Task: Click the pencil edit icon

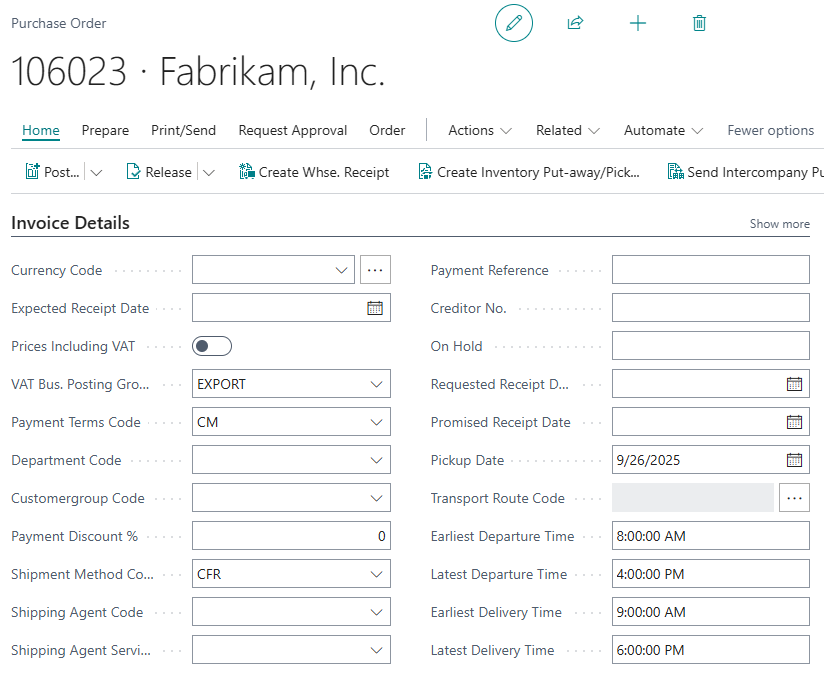Action: point(514,23)
